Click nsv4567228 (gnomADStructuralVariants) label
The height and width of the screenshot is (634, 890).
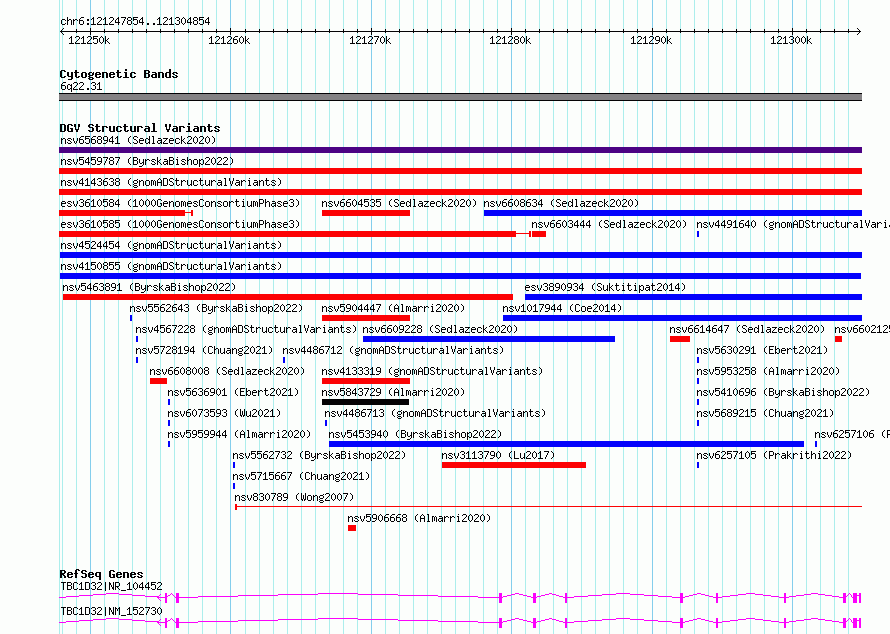246,329
